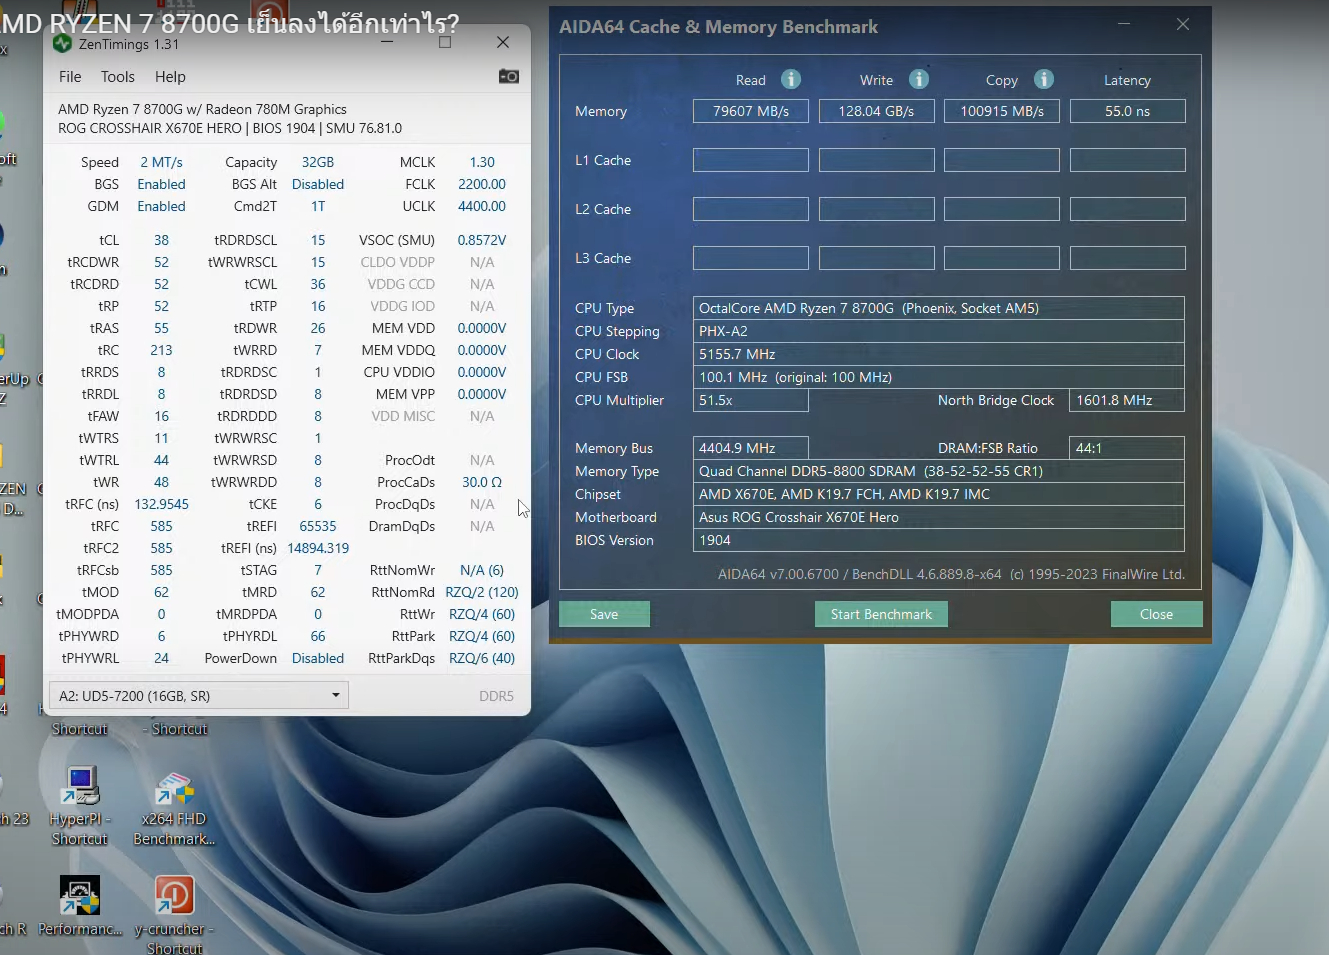Click the info icon next to Write
Viewport: 1329px width, 955px height.
pyautogui.click(x=919, y=79)
